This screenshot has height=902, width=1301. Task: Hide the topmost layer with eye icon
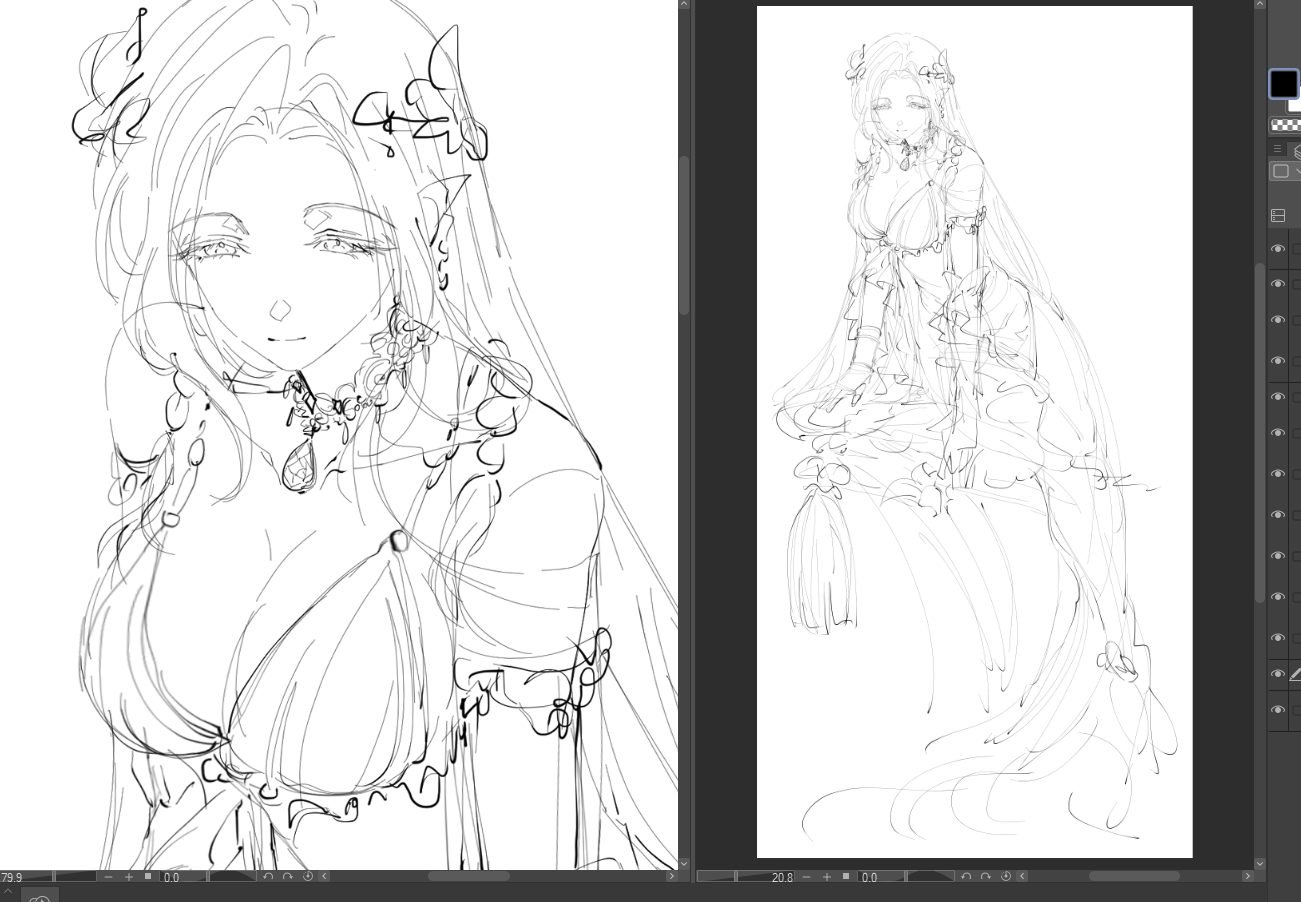pos(1277,249)
